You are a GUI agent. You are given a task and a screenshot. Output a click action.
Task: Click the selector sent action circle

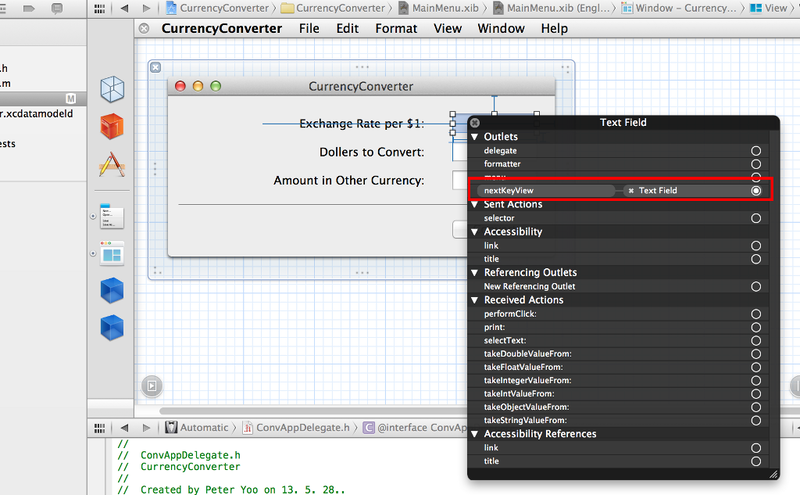tap(756, 218)
